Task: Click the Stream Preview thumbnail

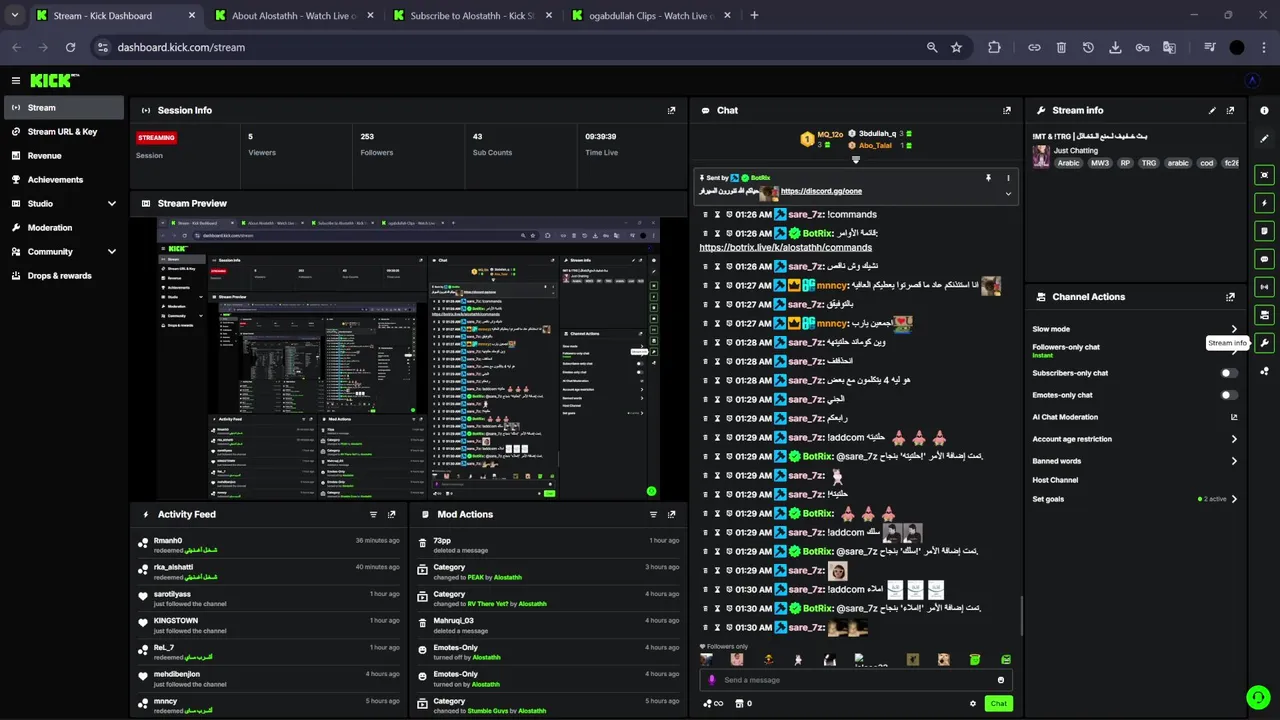Action: click(409, 358)
